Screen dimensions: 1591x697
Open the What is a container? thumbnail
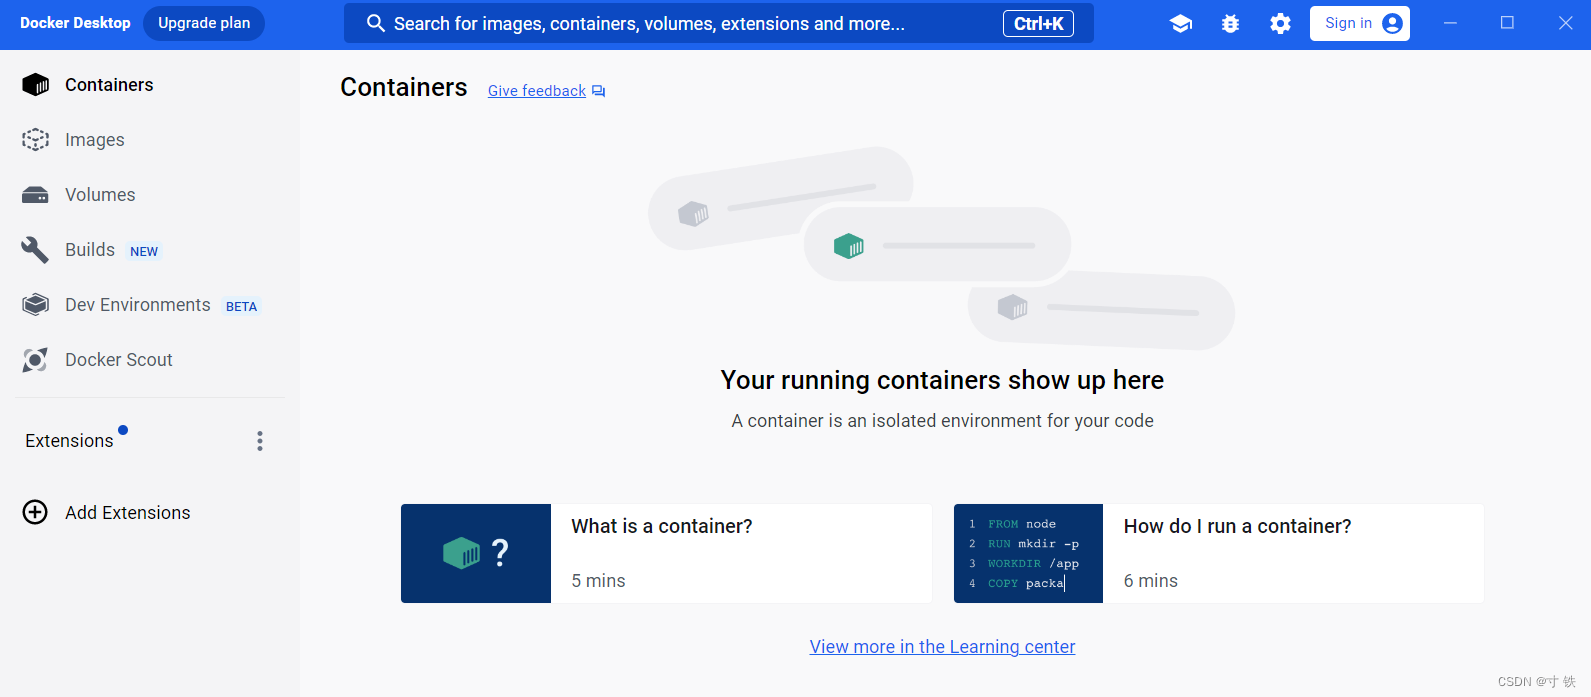[x=476, y=553]
